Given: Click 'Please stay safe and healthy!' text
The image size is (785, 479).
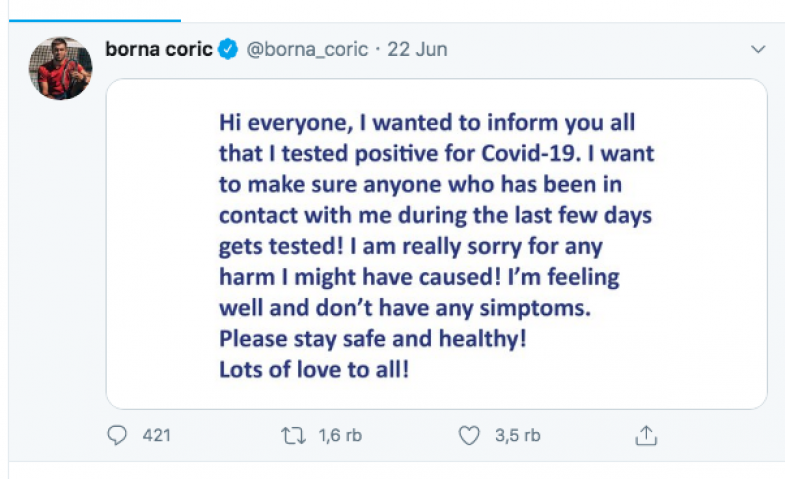Looking at the screenshot, I should click(x=372, y=339).
